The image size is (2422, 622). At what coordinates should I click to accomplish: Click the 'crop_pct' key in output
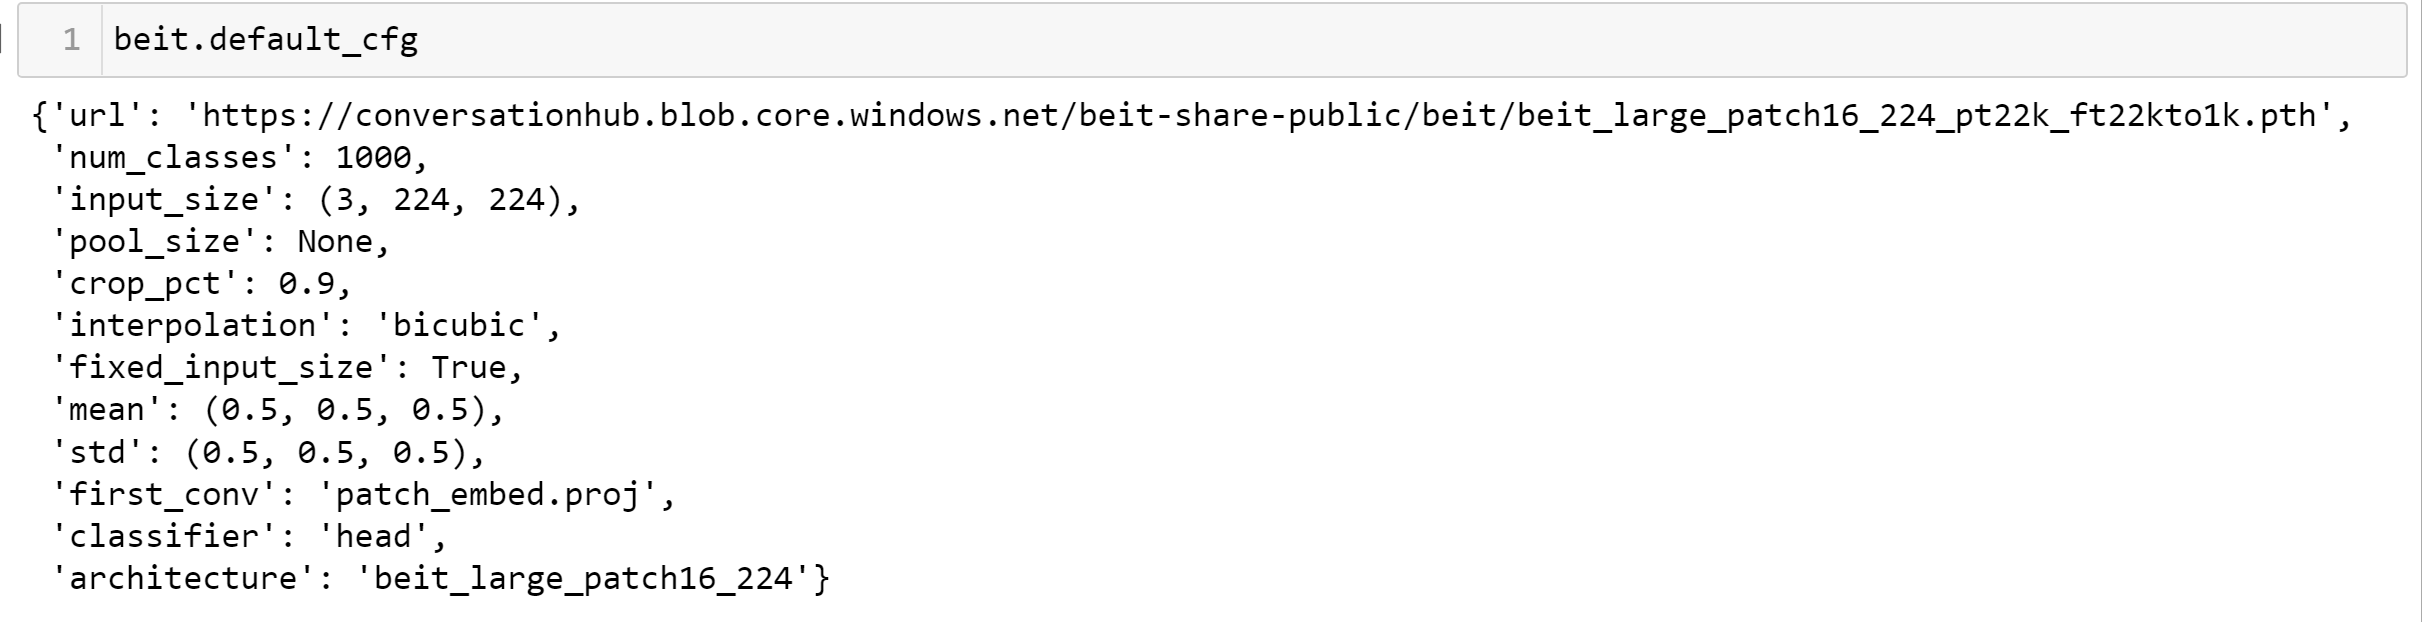(x=145, y=284)
